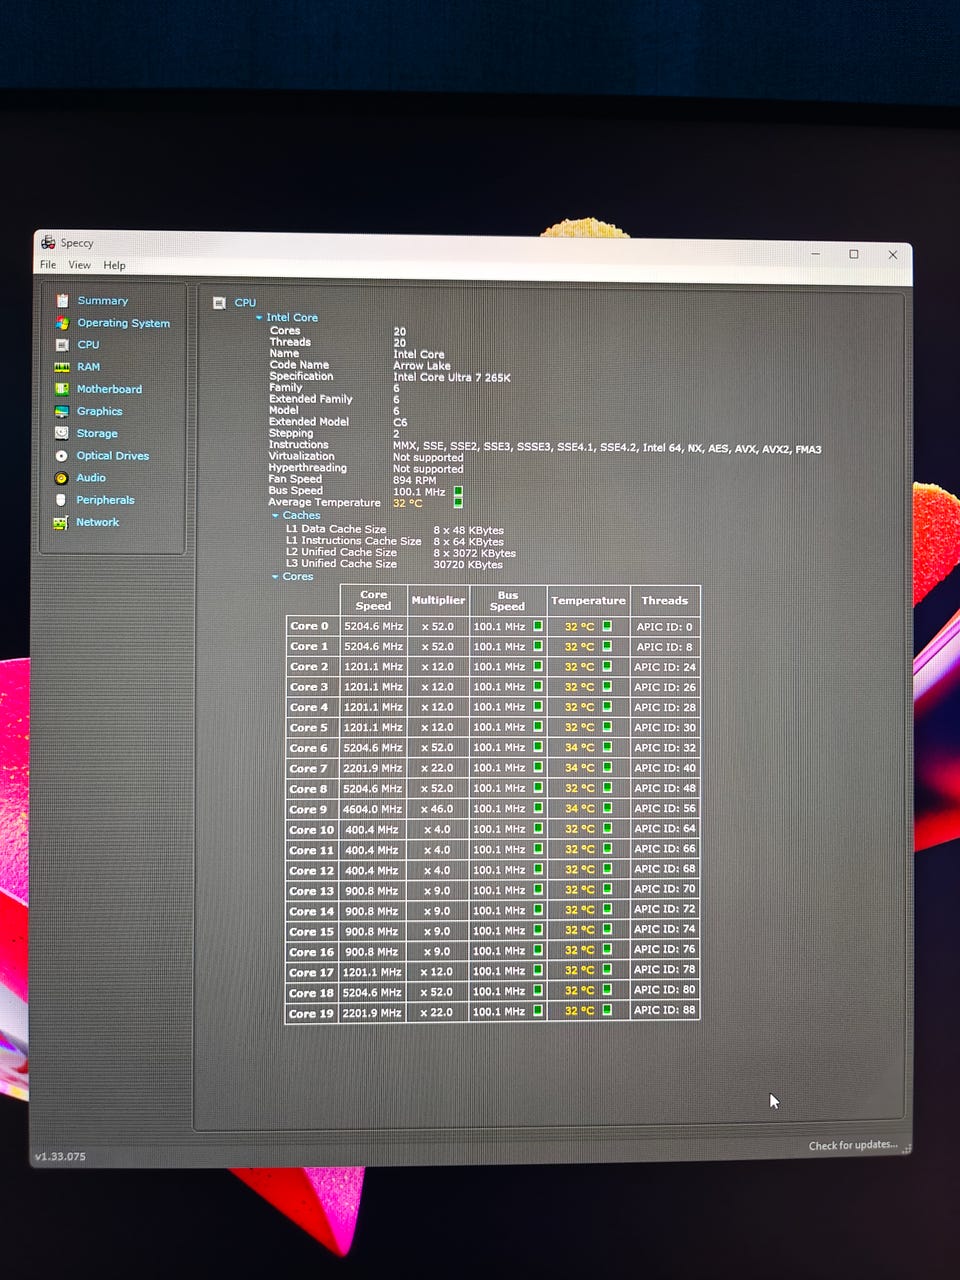Open the Summary section icon
Screen dimensions: 960x1280
point(62,300)
